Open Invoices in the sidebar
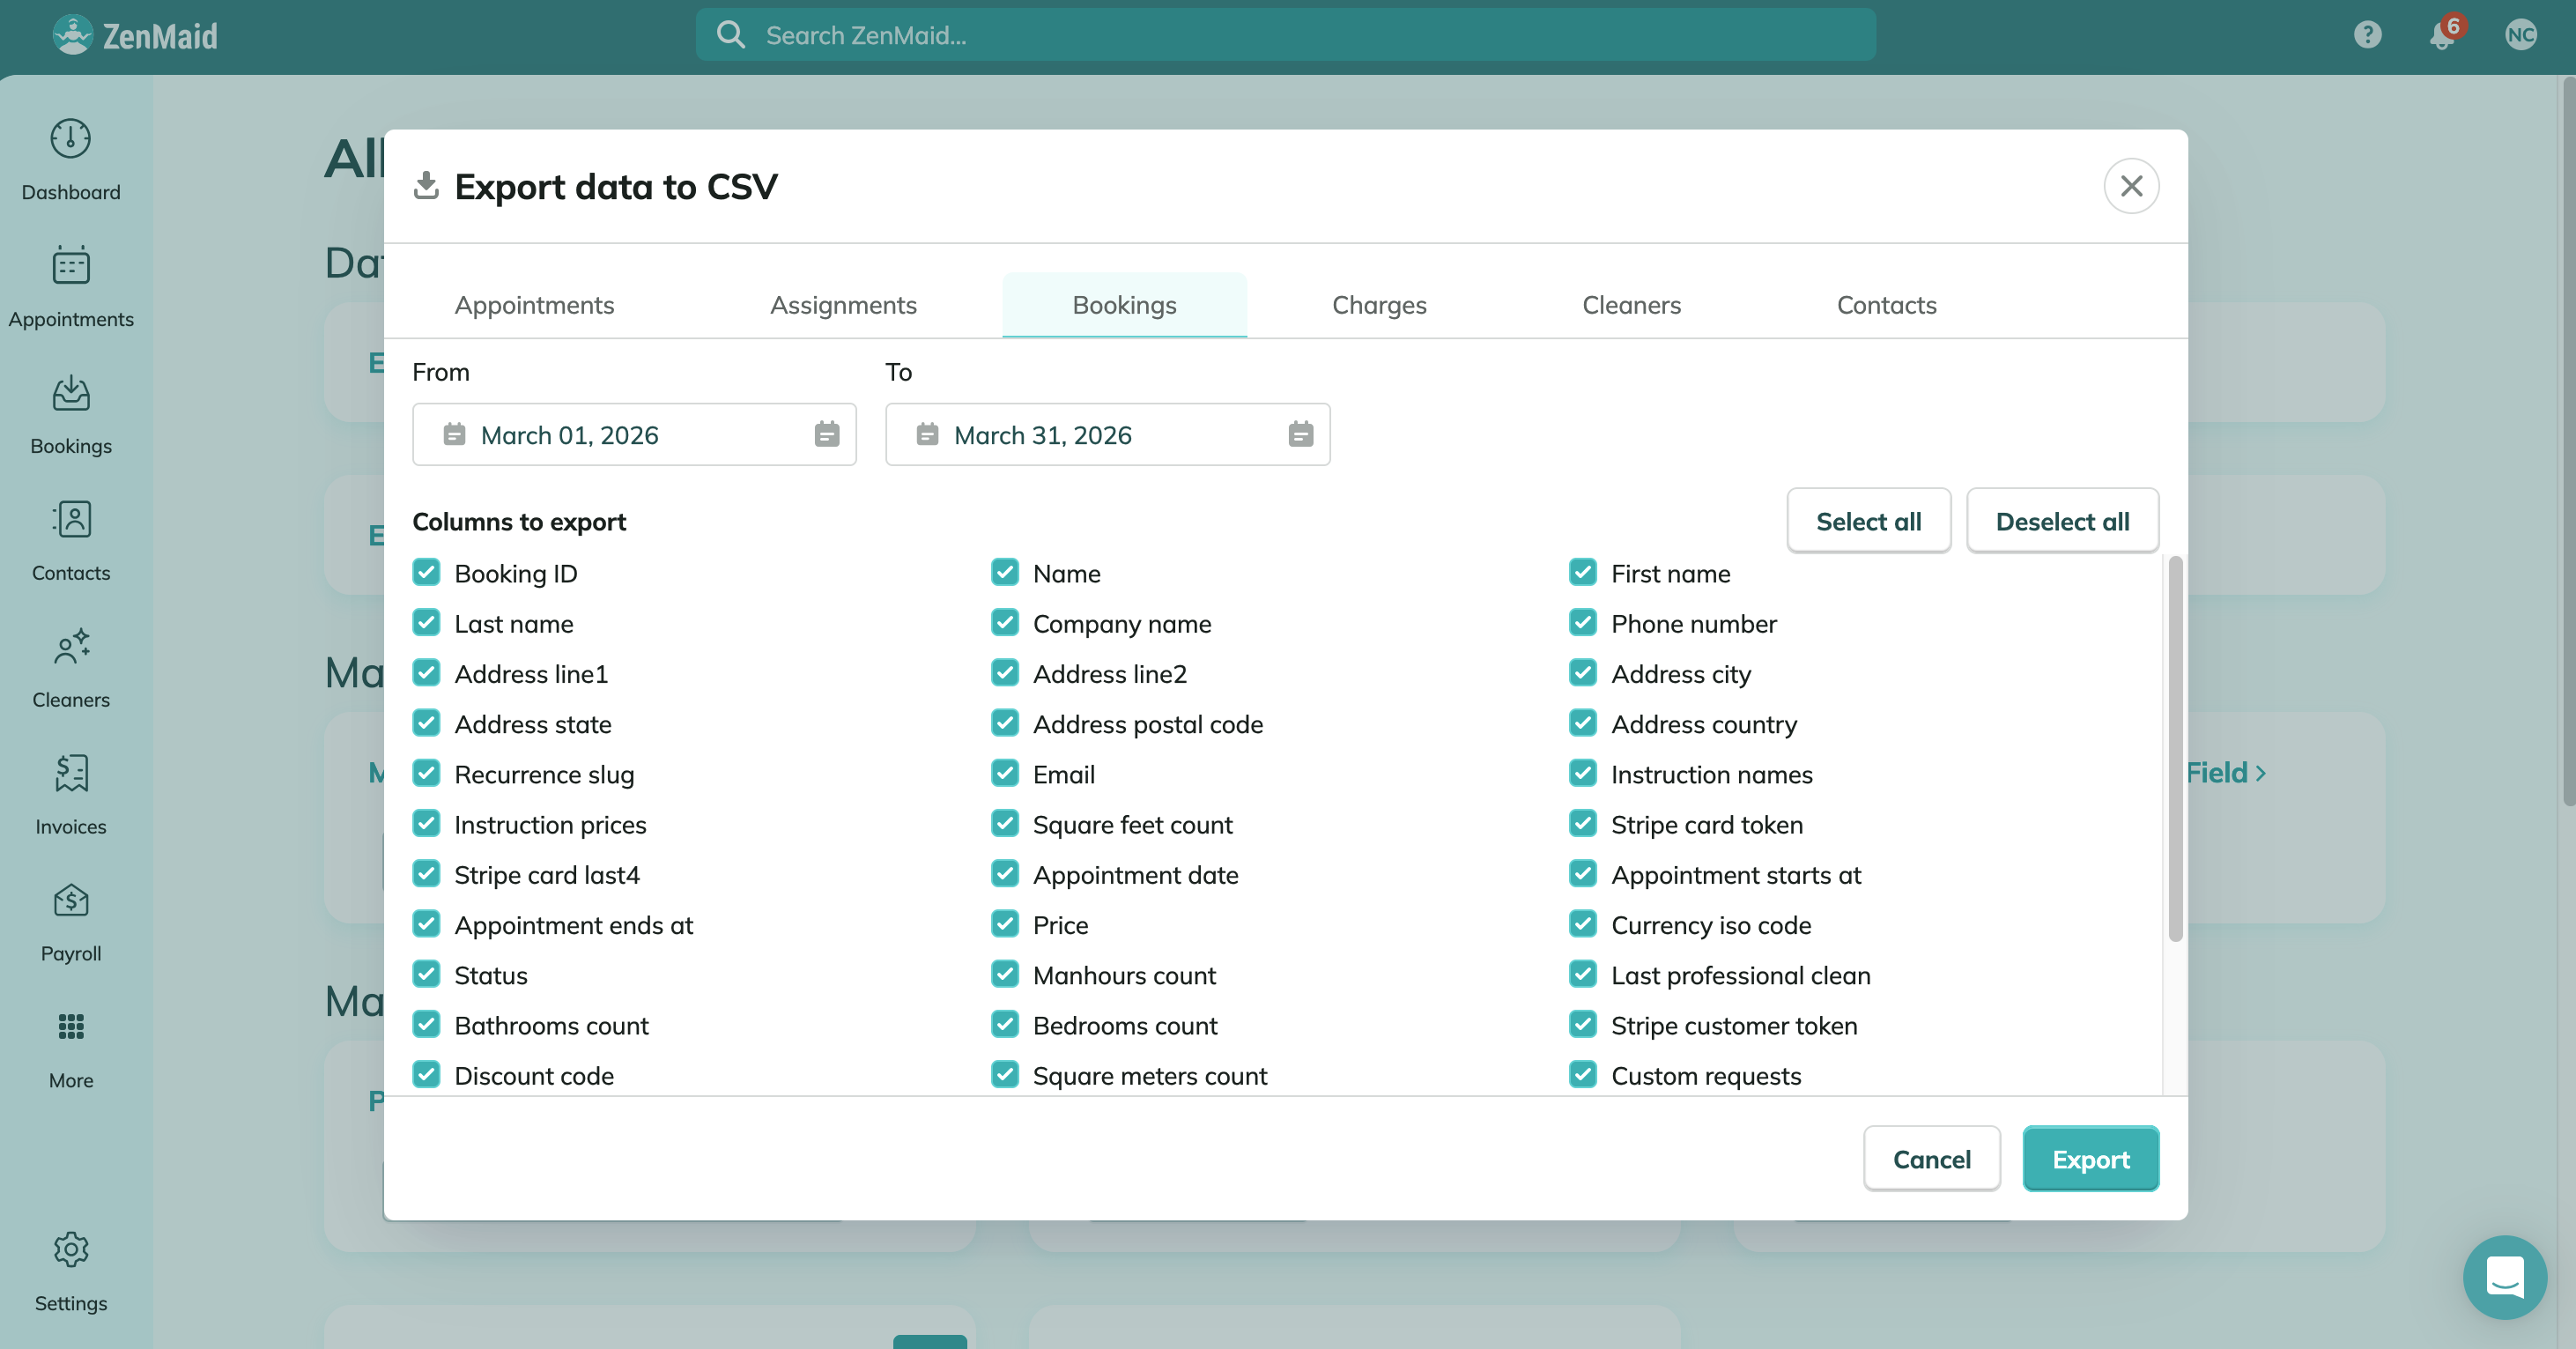Image resolution: width=2576 pixels, height=1349 pixels. coord(70,795)
